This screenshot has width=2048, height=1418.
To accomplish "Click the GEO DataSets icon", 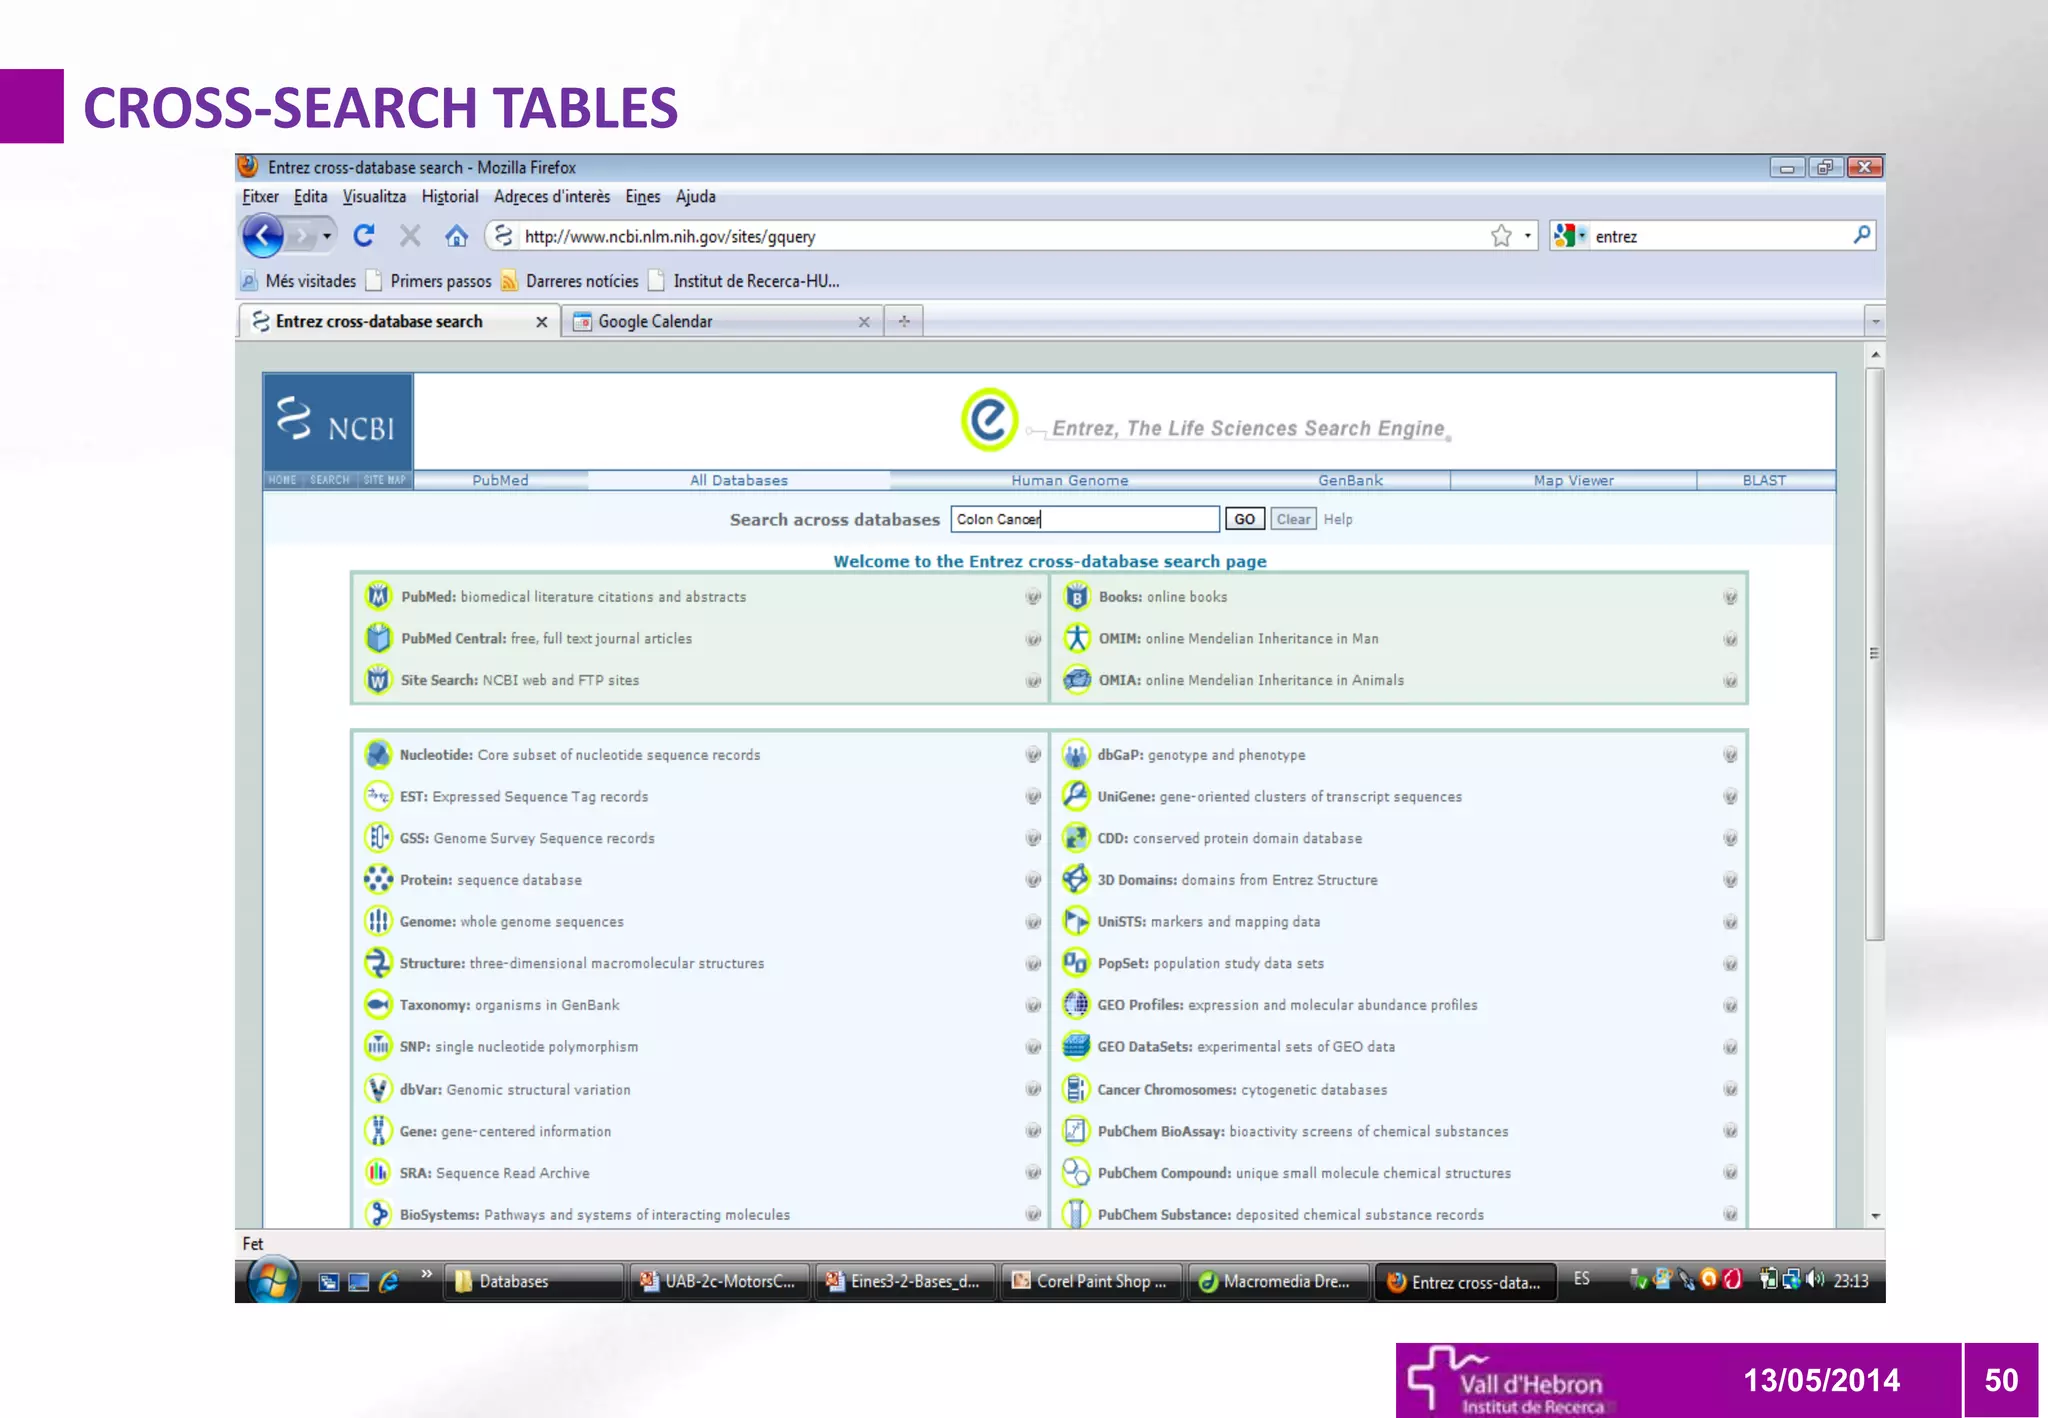I will coord(1075,1046).
